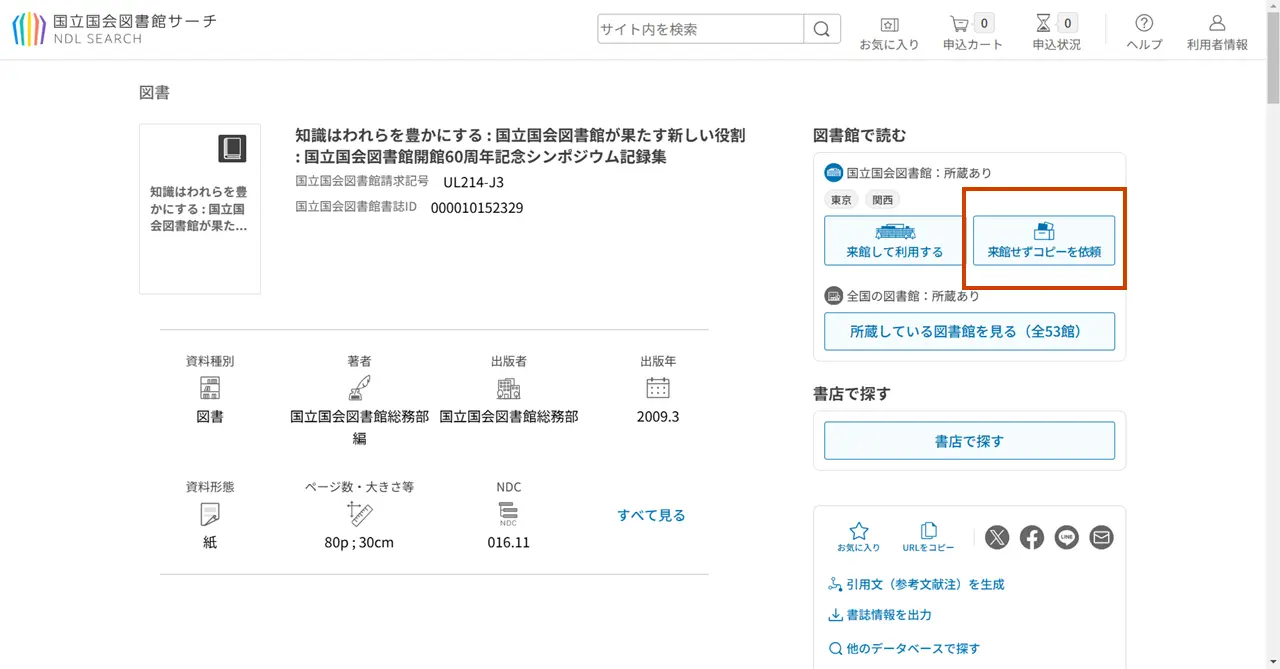The image size is (1280, 669).
Task: Click the 80p ; 30cm value
Action: click(360, 542)
